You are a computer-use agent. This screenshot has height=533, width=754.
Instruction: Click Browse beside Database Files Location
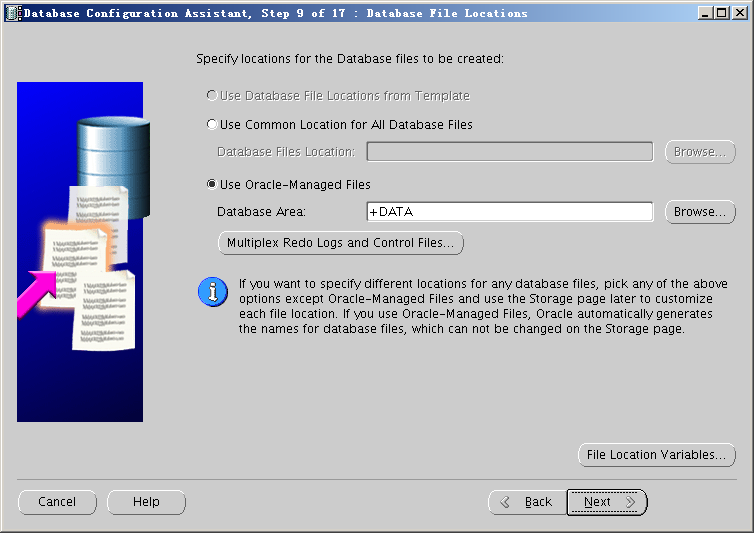tap(700, 152)
